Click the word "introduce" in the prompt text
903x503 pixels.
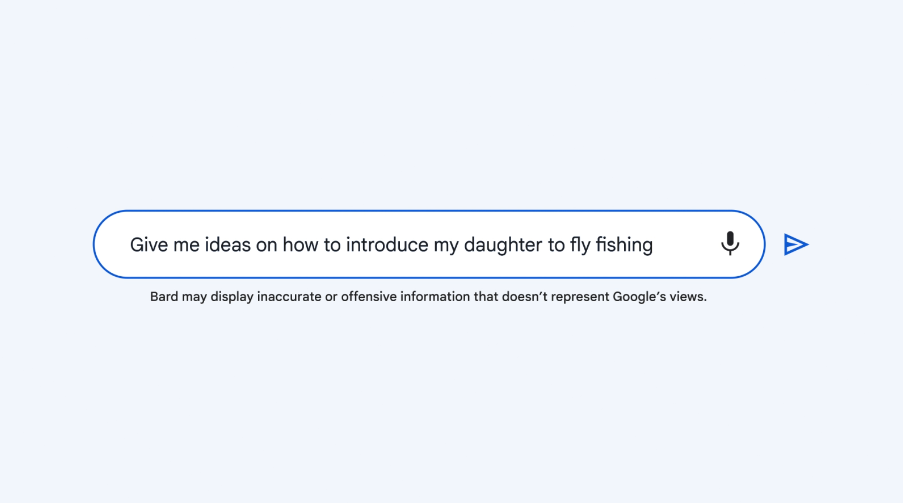387,245
